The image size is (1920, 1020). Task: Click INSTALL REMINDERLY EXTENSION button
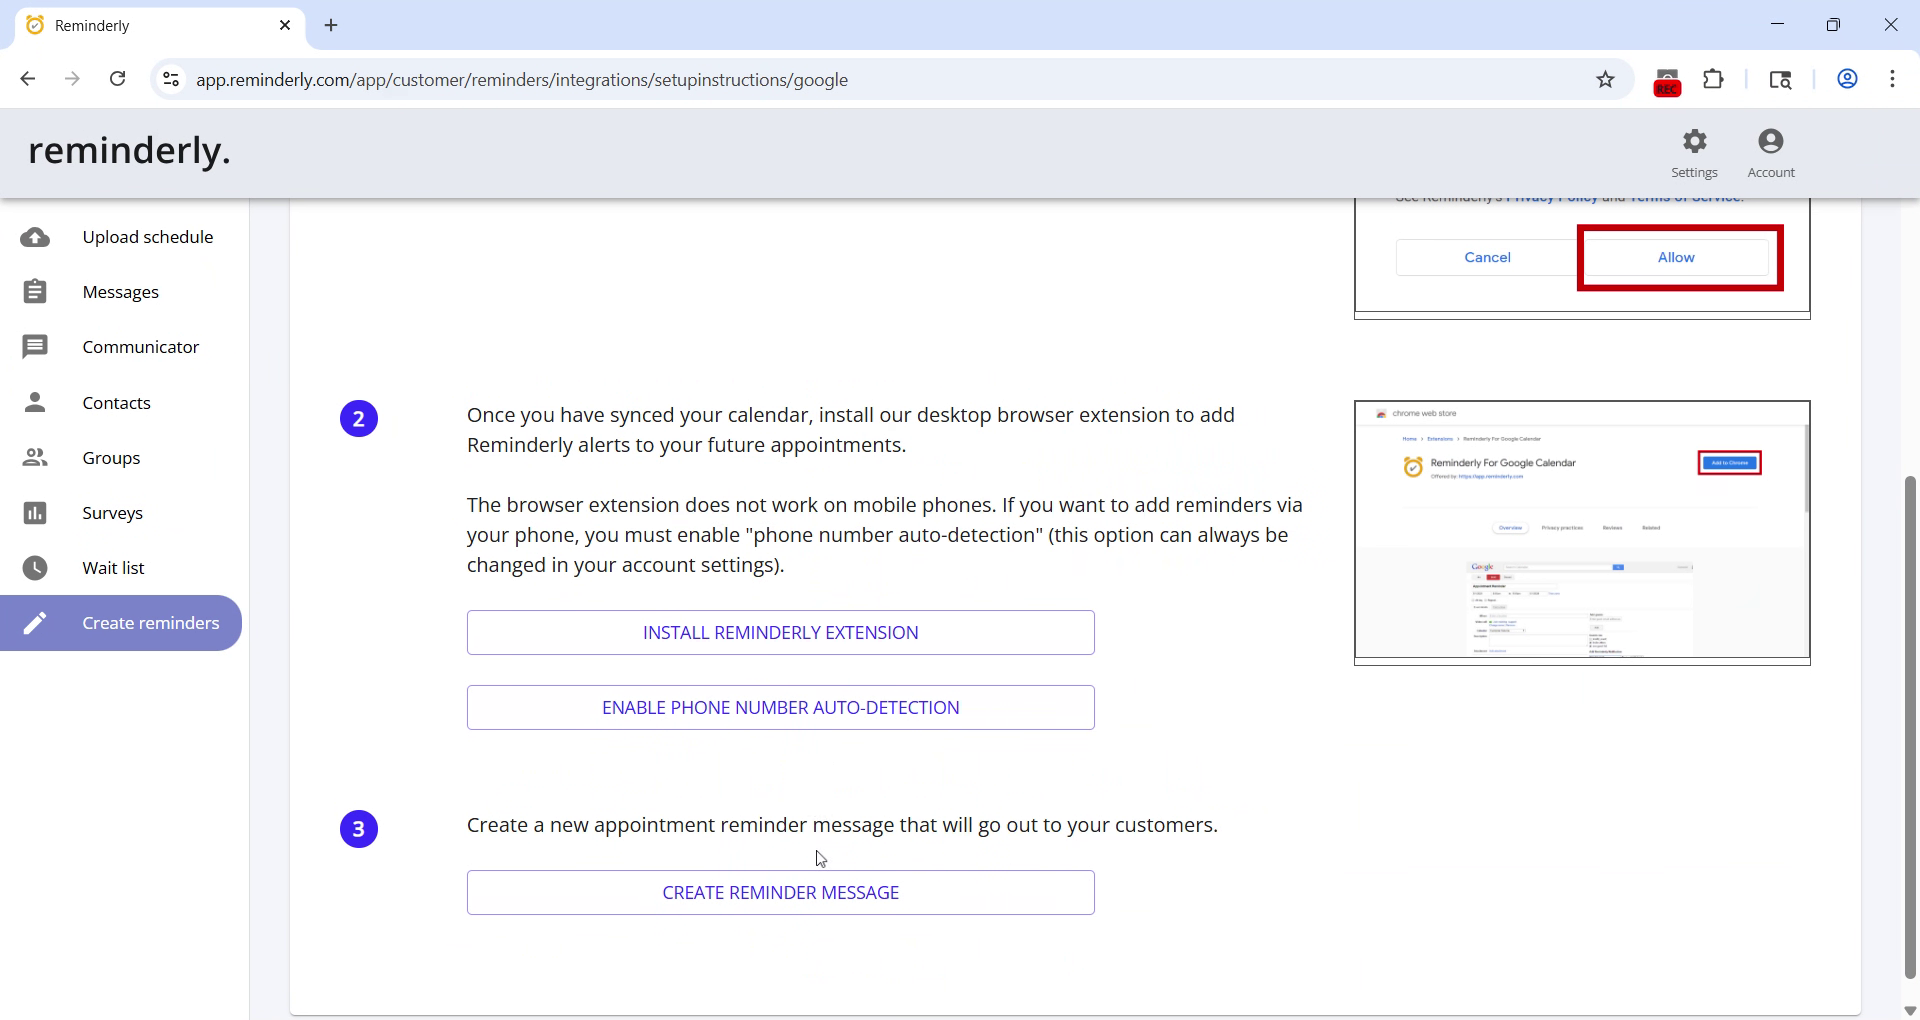[781, 632]
